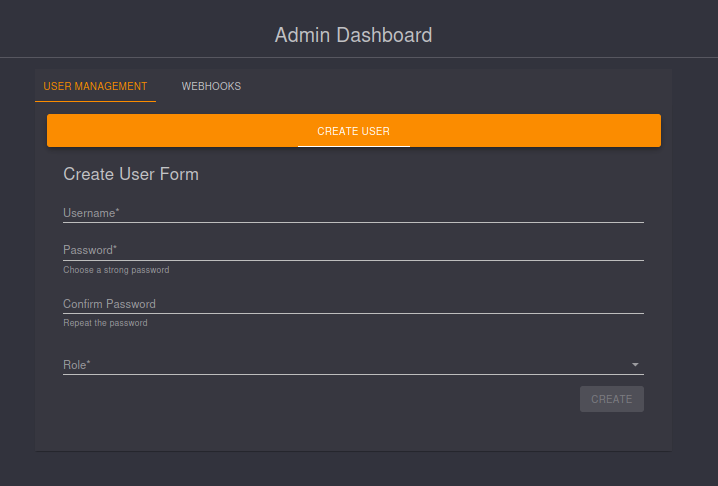
Task: Click the Create User Form heading
Action: click(x=131, y=174)
